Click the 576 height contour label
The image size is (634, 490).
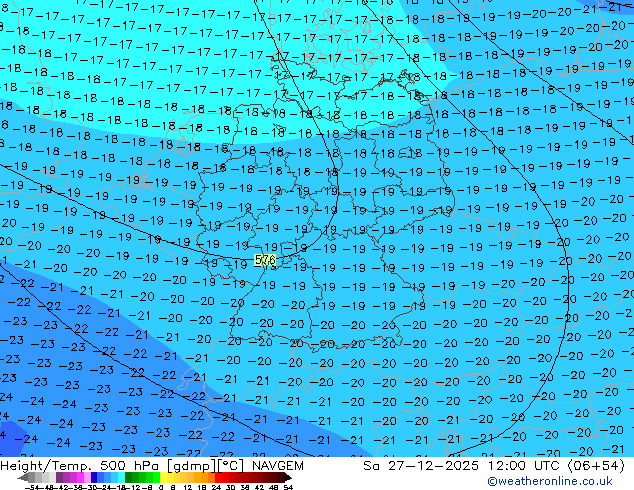[265, 260]
